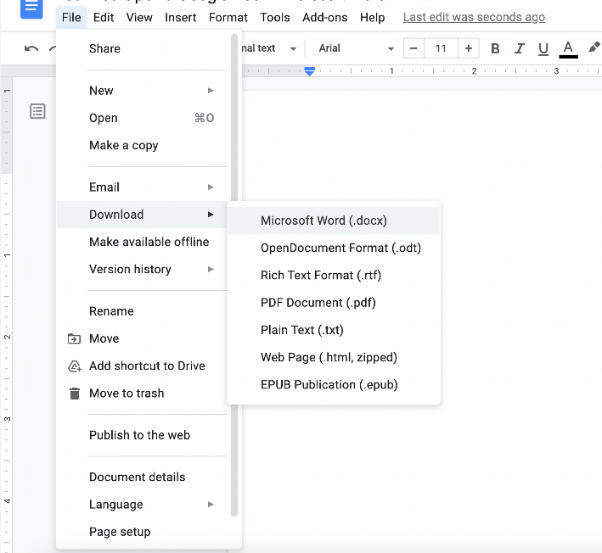Click the Google Docs home icon
The height and width of the screenshot is (553, 602).
click(x=31, y=8)
